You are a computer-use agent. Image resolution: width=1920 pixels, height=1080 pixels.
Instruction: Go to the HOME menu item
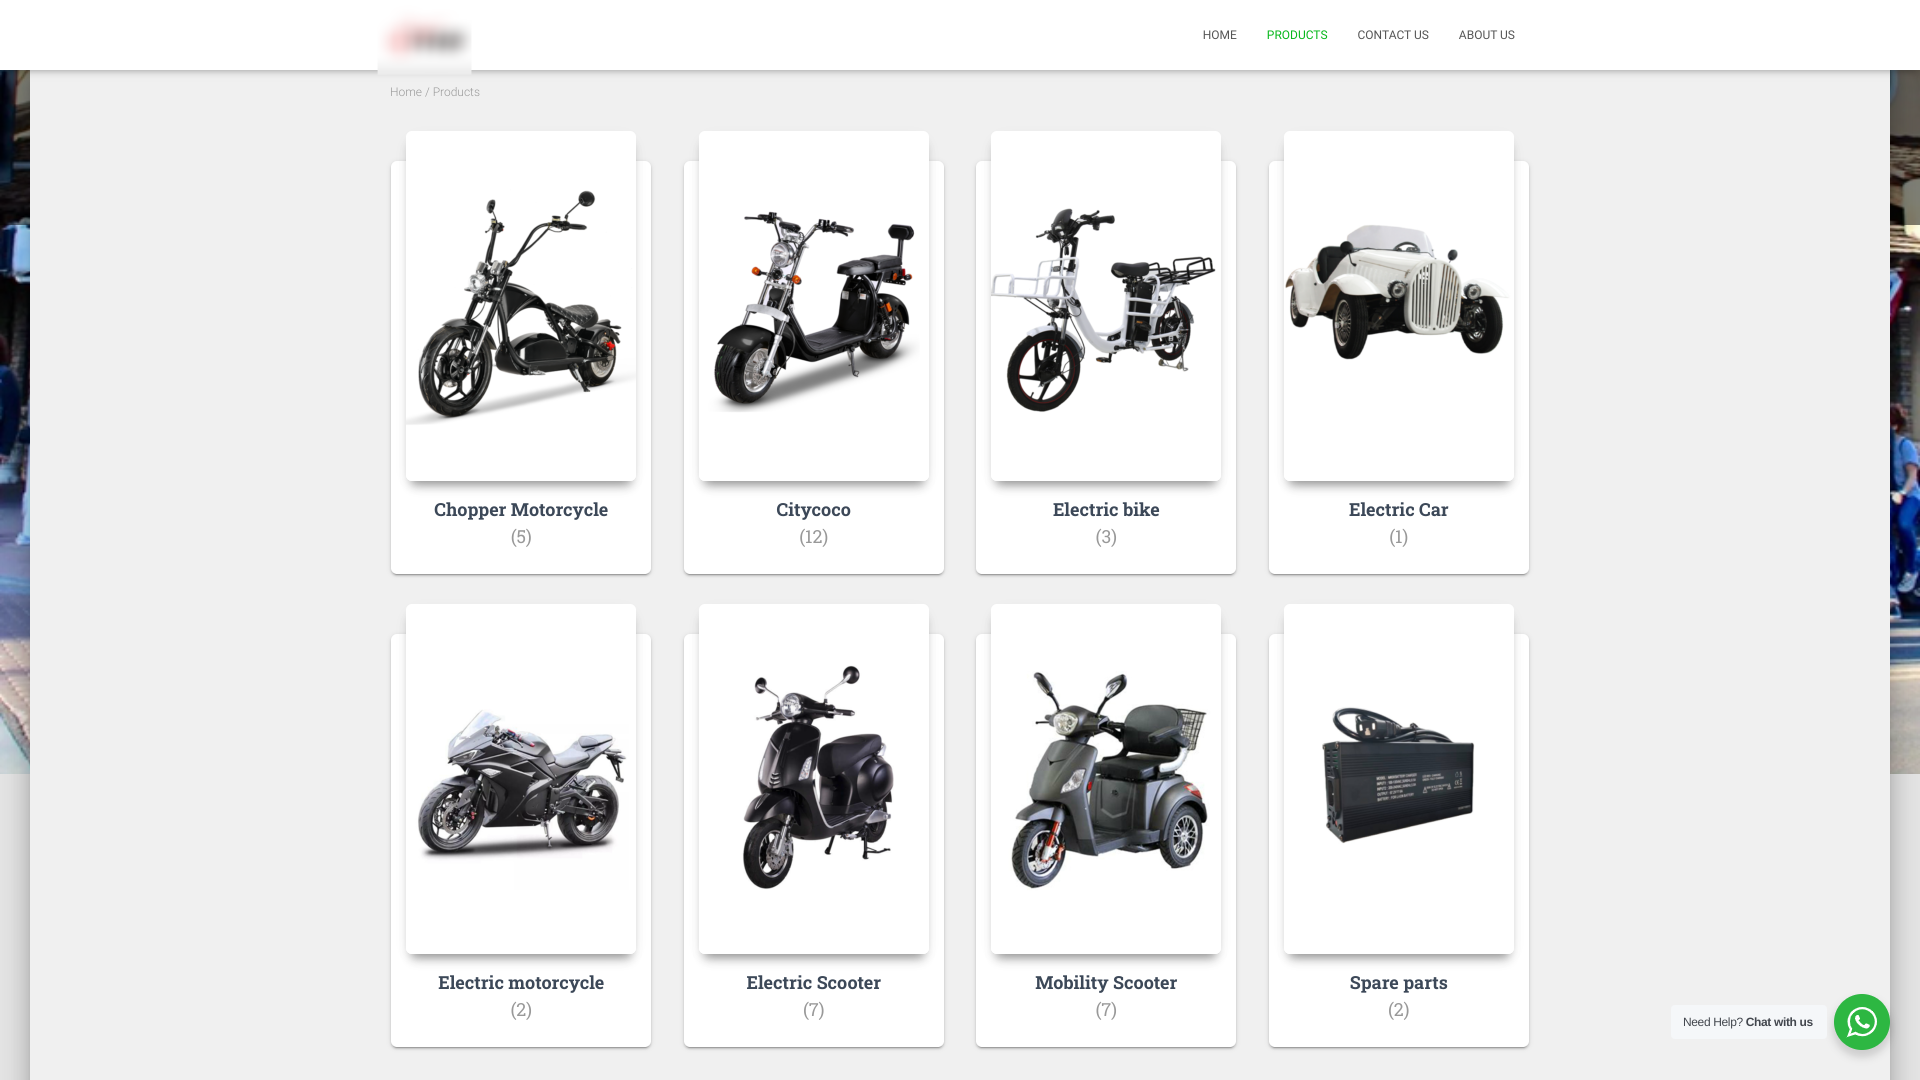[1219, 35]
